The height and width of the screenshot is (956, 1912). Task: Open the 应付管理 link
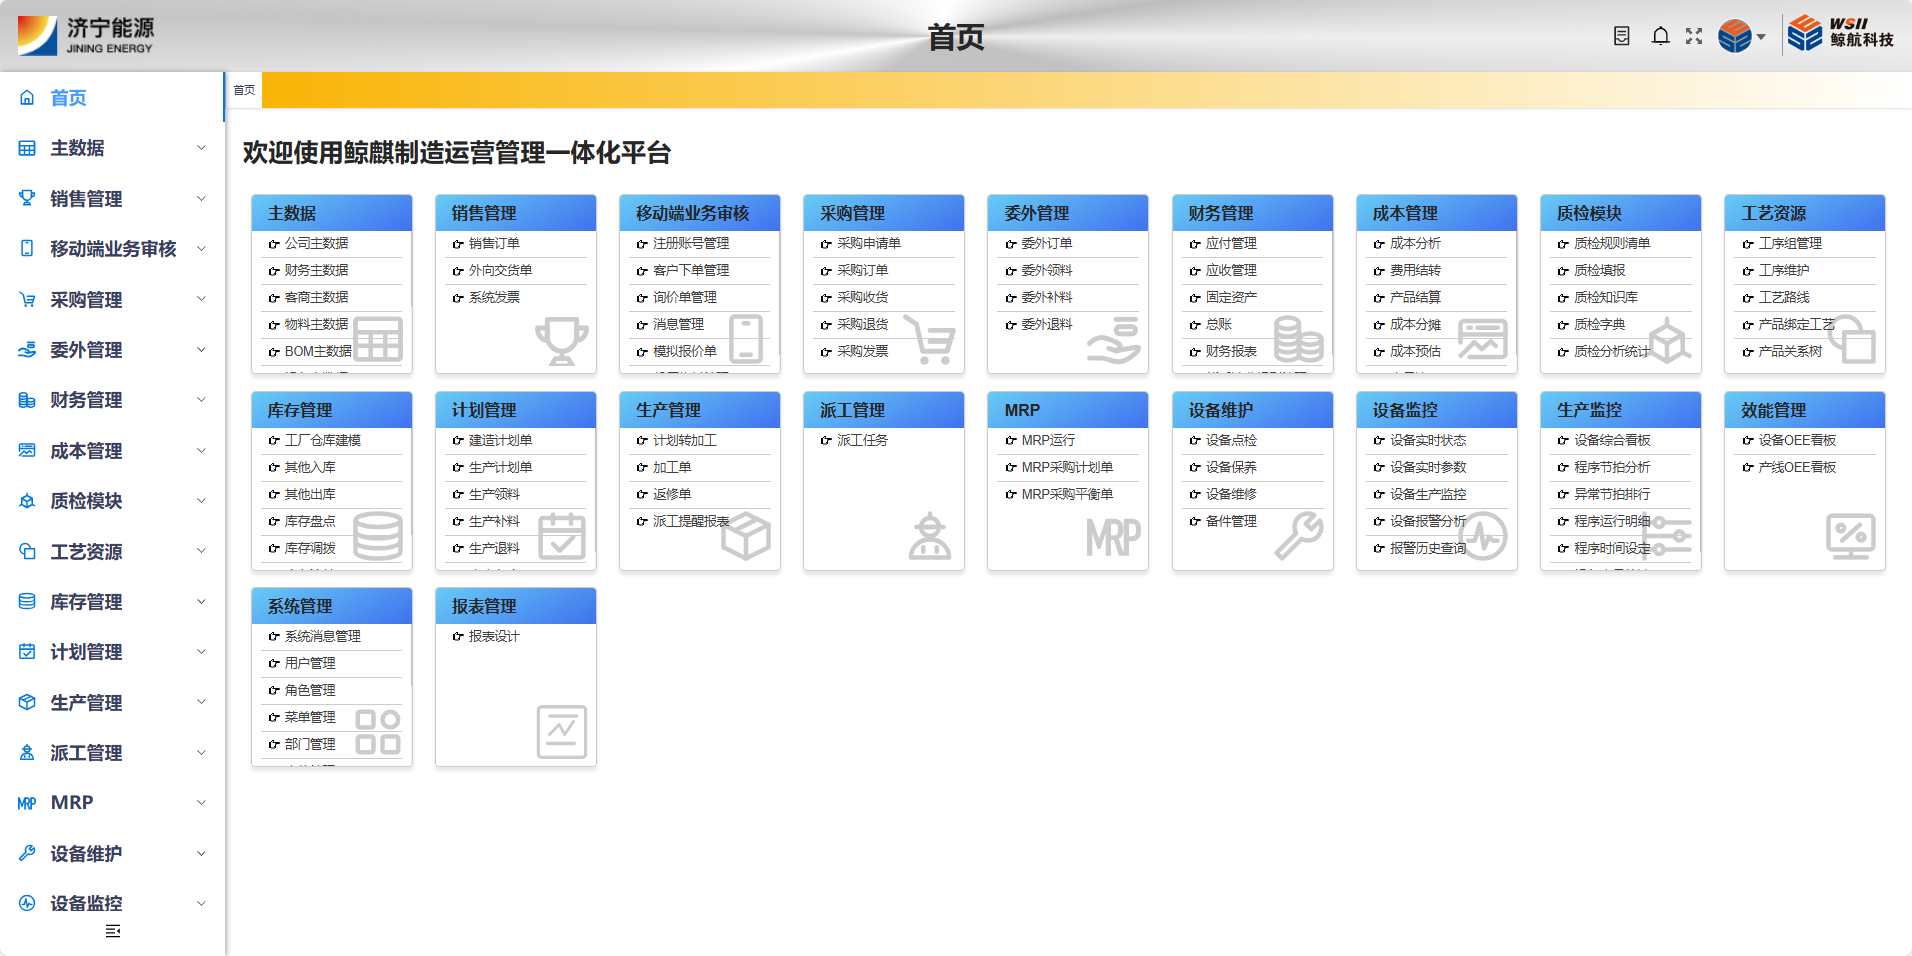coord(1231,243)
